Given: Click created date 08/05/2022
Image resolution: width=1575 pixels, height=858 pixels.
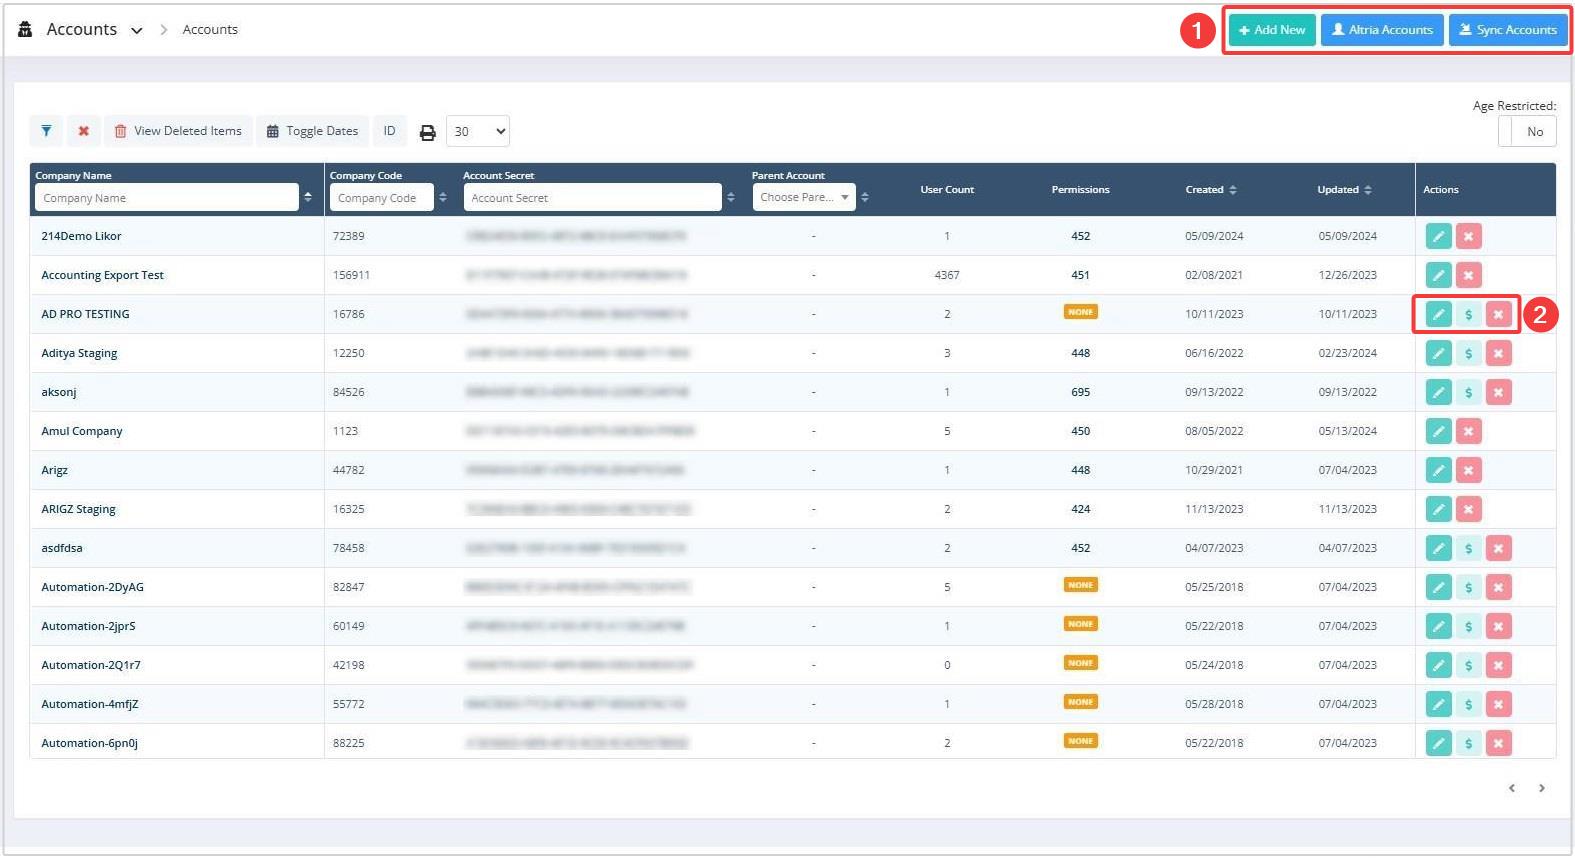Looking at the screenshot, I should point(1214,431).
